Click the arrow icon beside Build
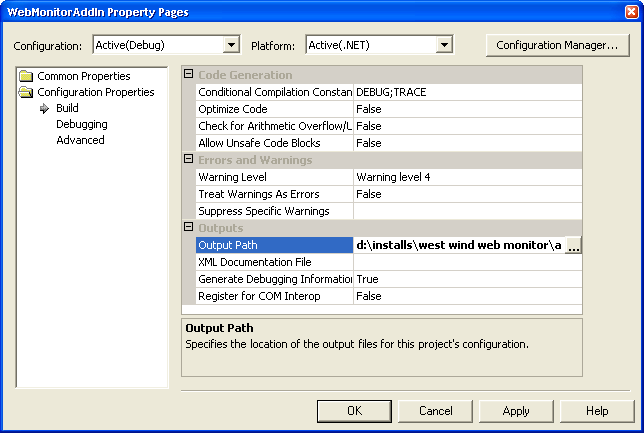This screenshot has height=433, width=644. [44, 109]
